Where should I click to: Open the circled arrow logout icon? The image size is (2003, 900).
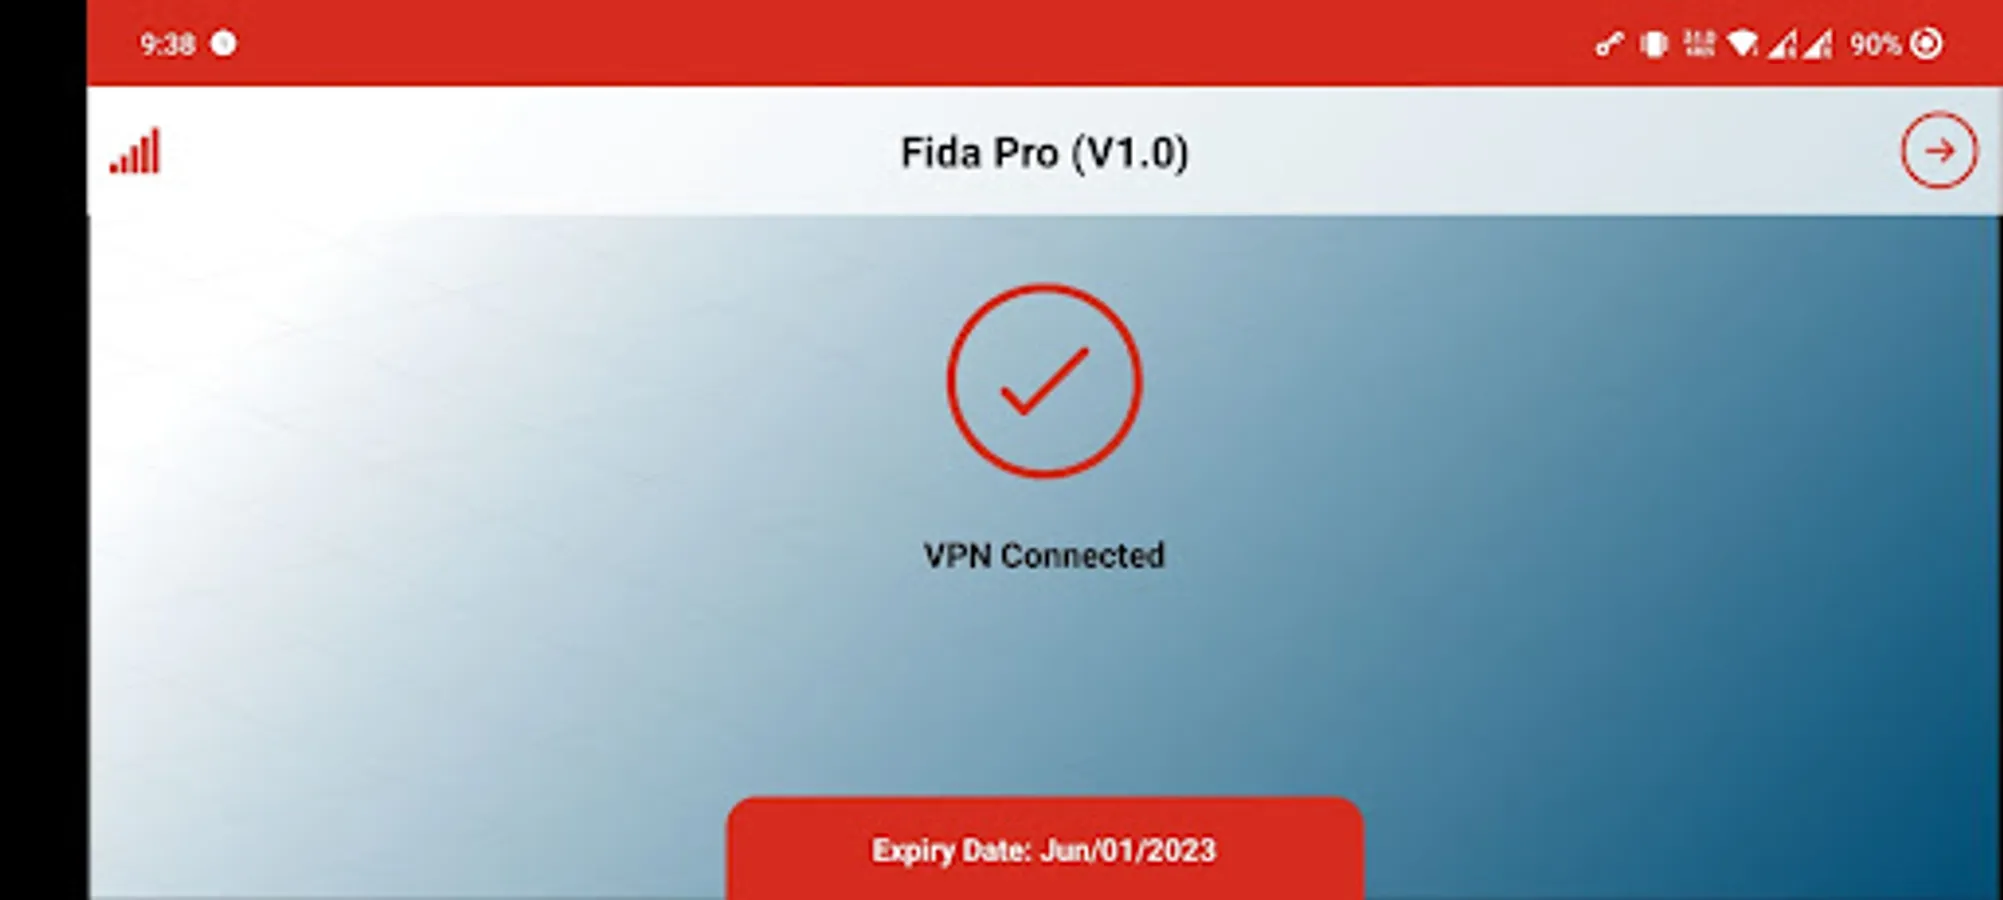coord(1938,151)
